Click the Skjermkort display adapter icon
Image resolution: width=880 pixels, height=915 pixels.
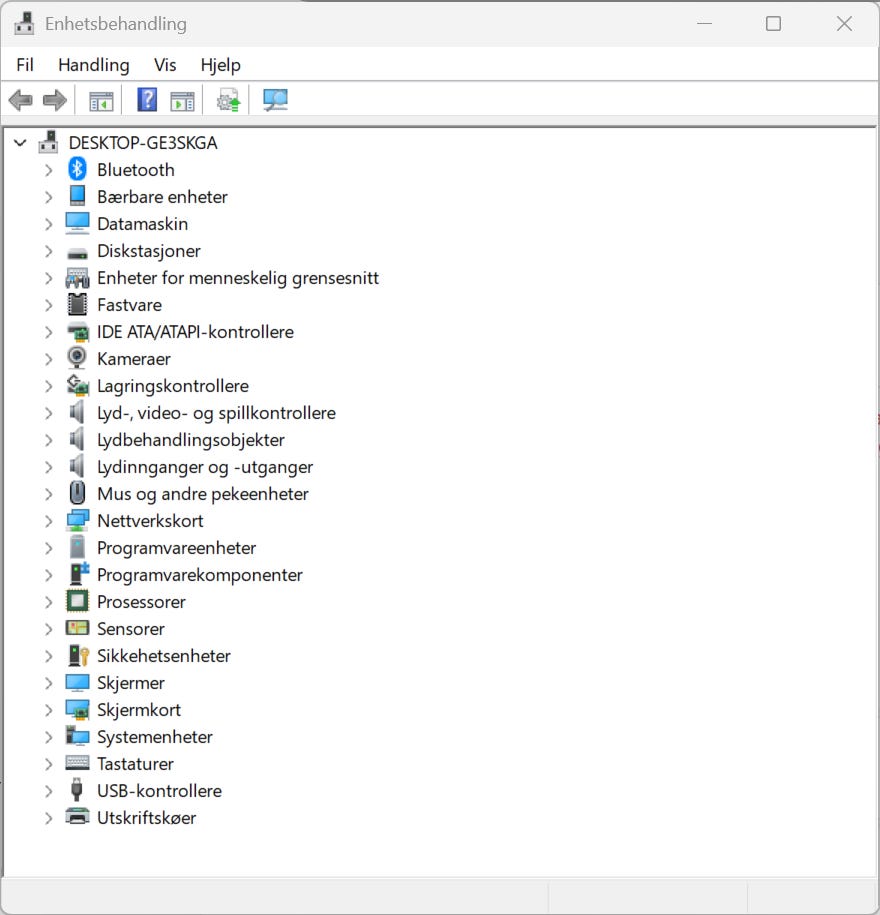point(77,710)
